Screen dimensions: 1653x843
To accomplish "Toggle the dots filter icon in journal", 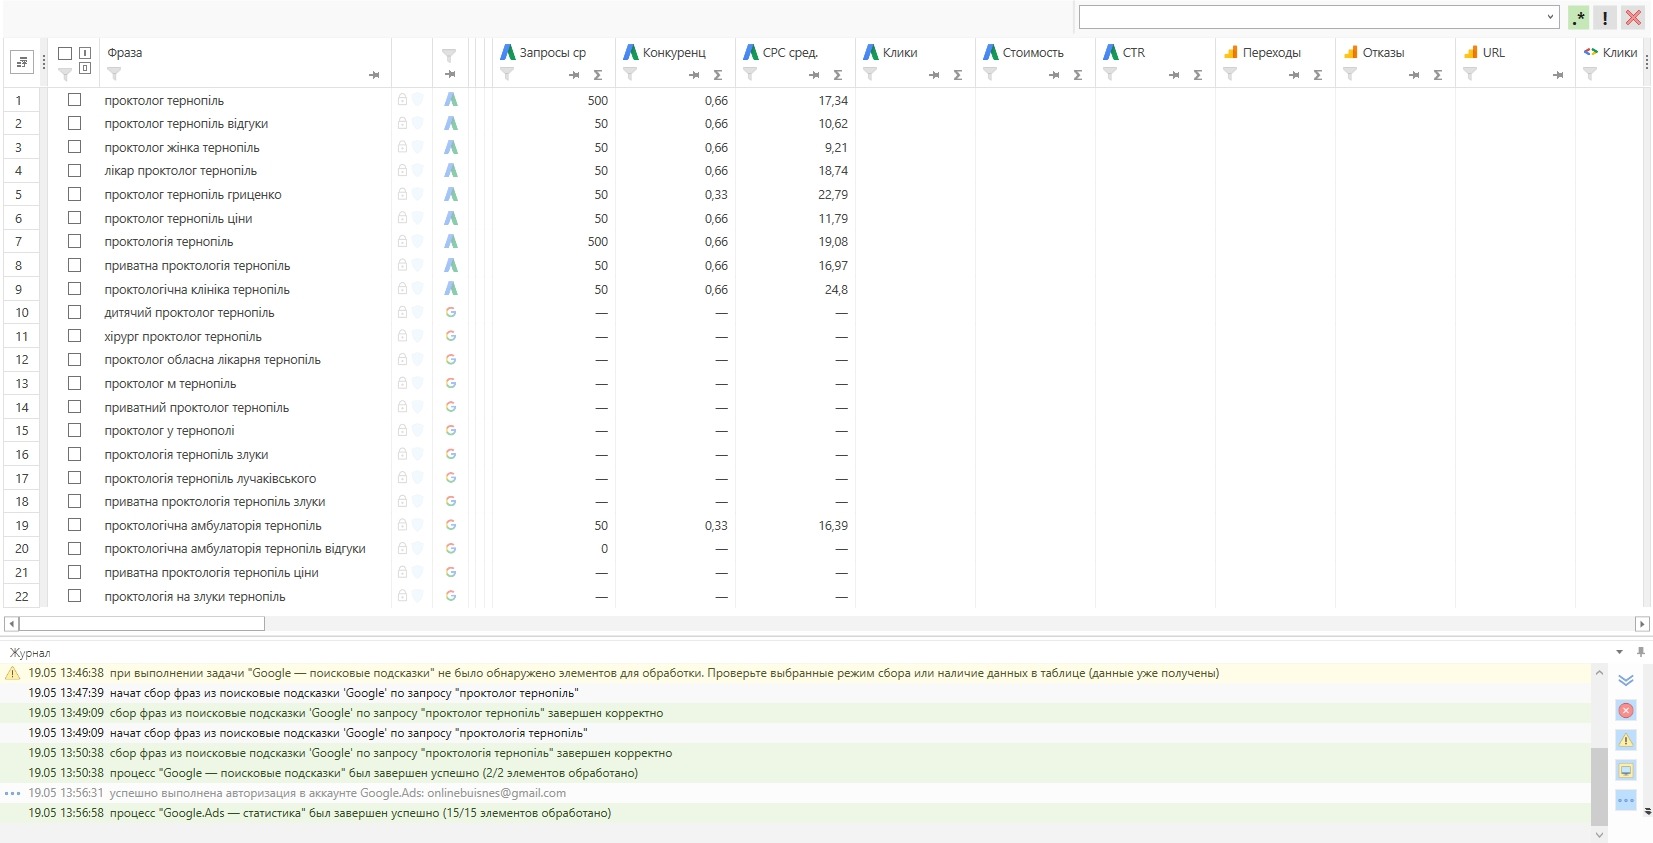I will pos(1626,800).
